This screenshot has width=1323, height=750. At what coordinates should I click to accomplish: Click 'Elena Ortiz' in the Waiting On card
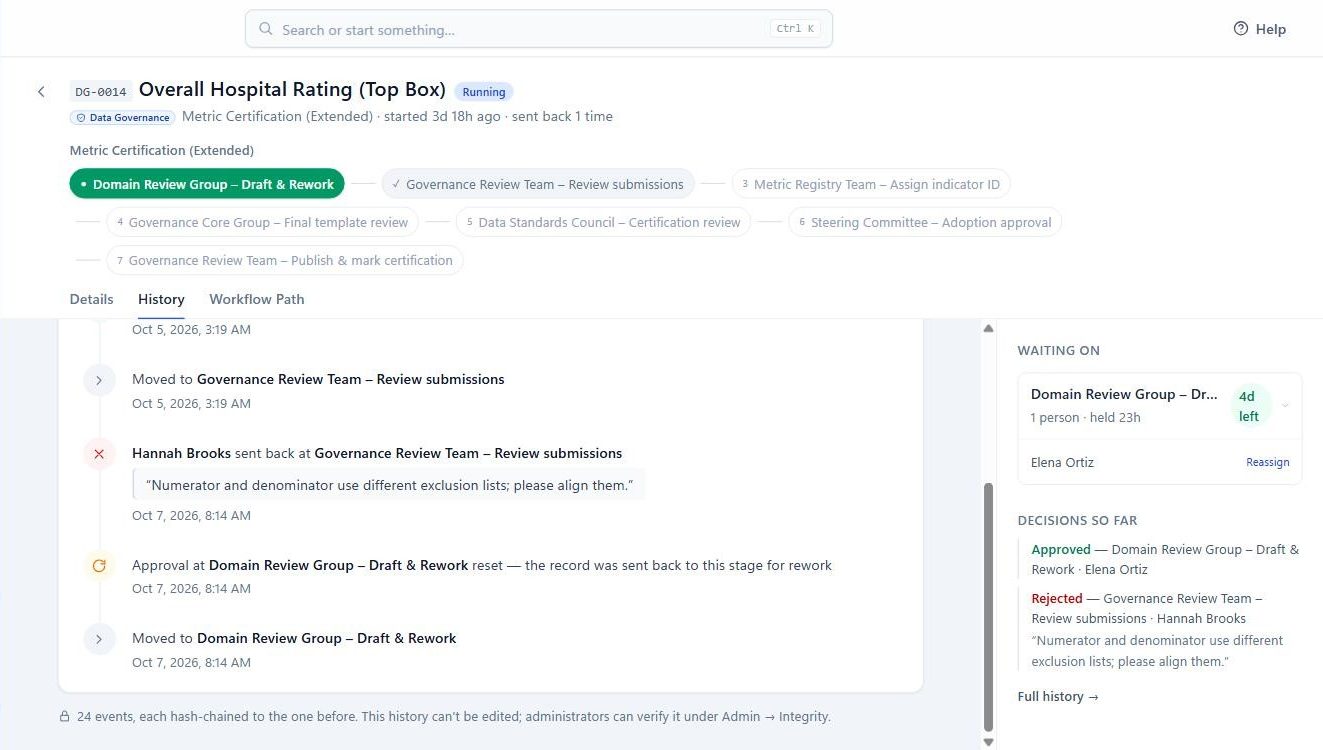point(1062,463)
